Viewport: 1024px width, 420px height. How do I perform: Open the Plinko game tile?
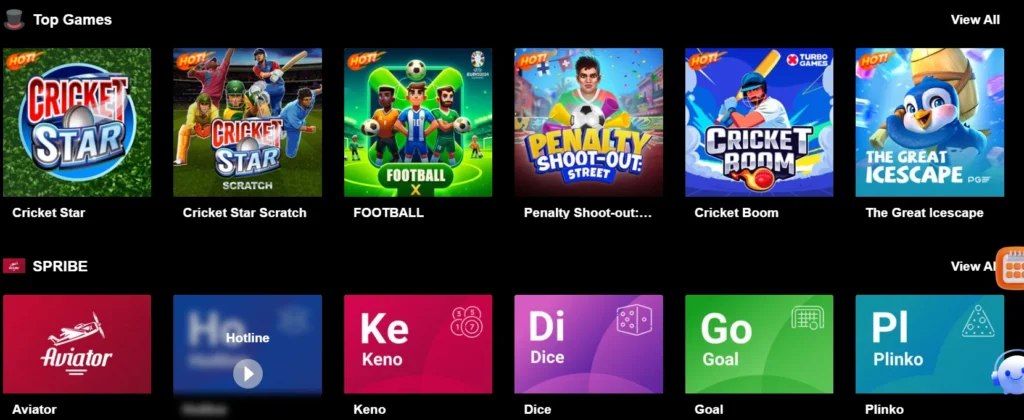929,344
